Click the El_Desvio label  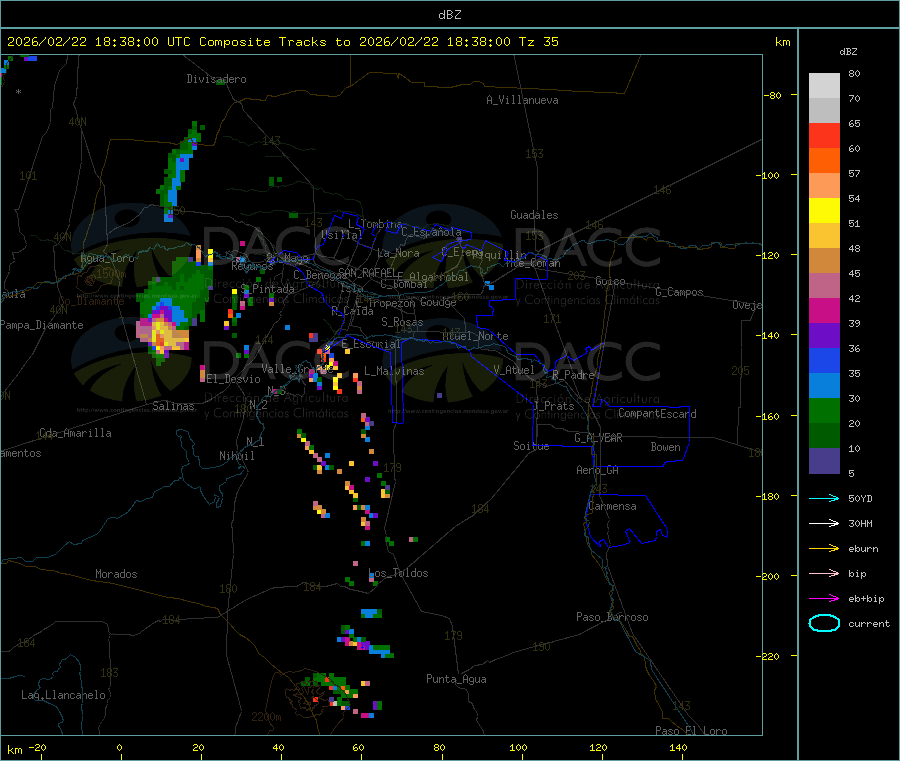[x=234, y=379]
